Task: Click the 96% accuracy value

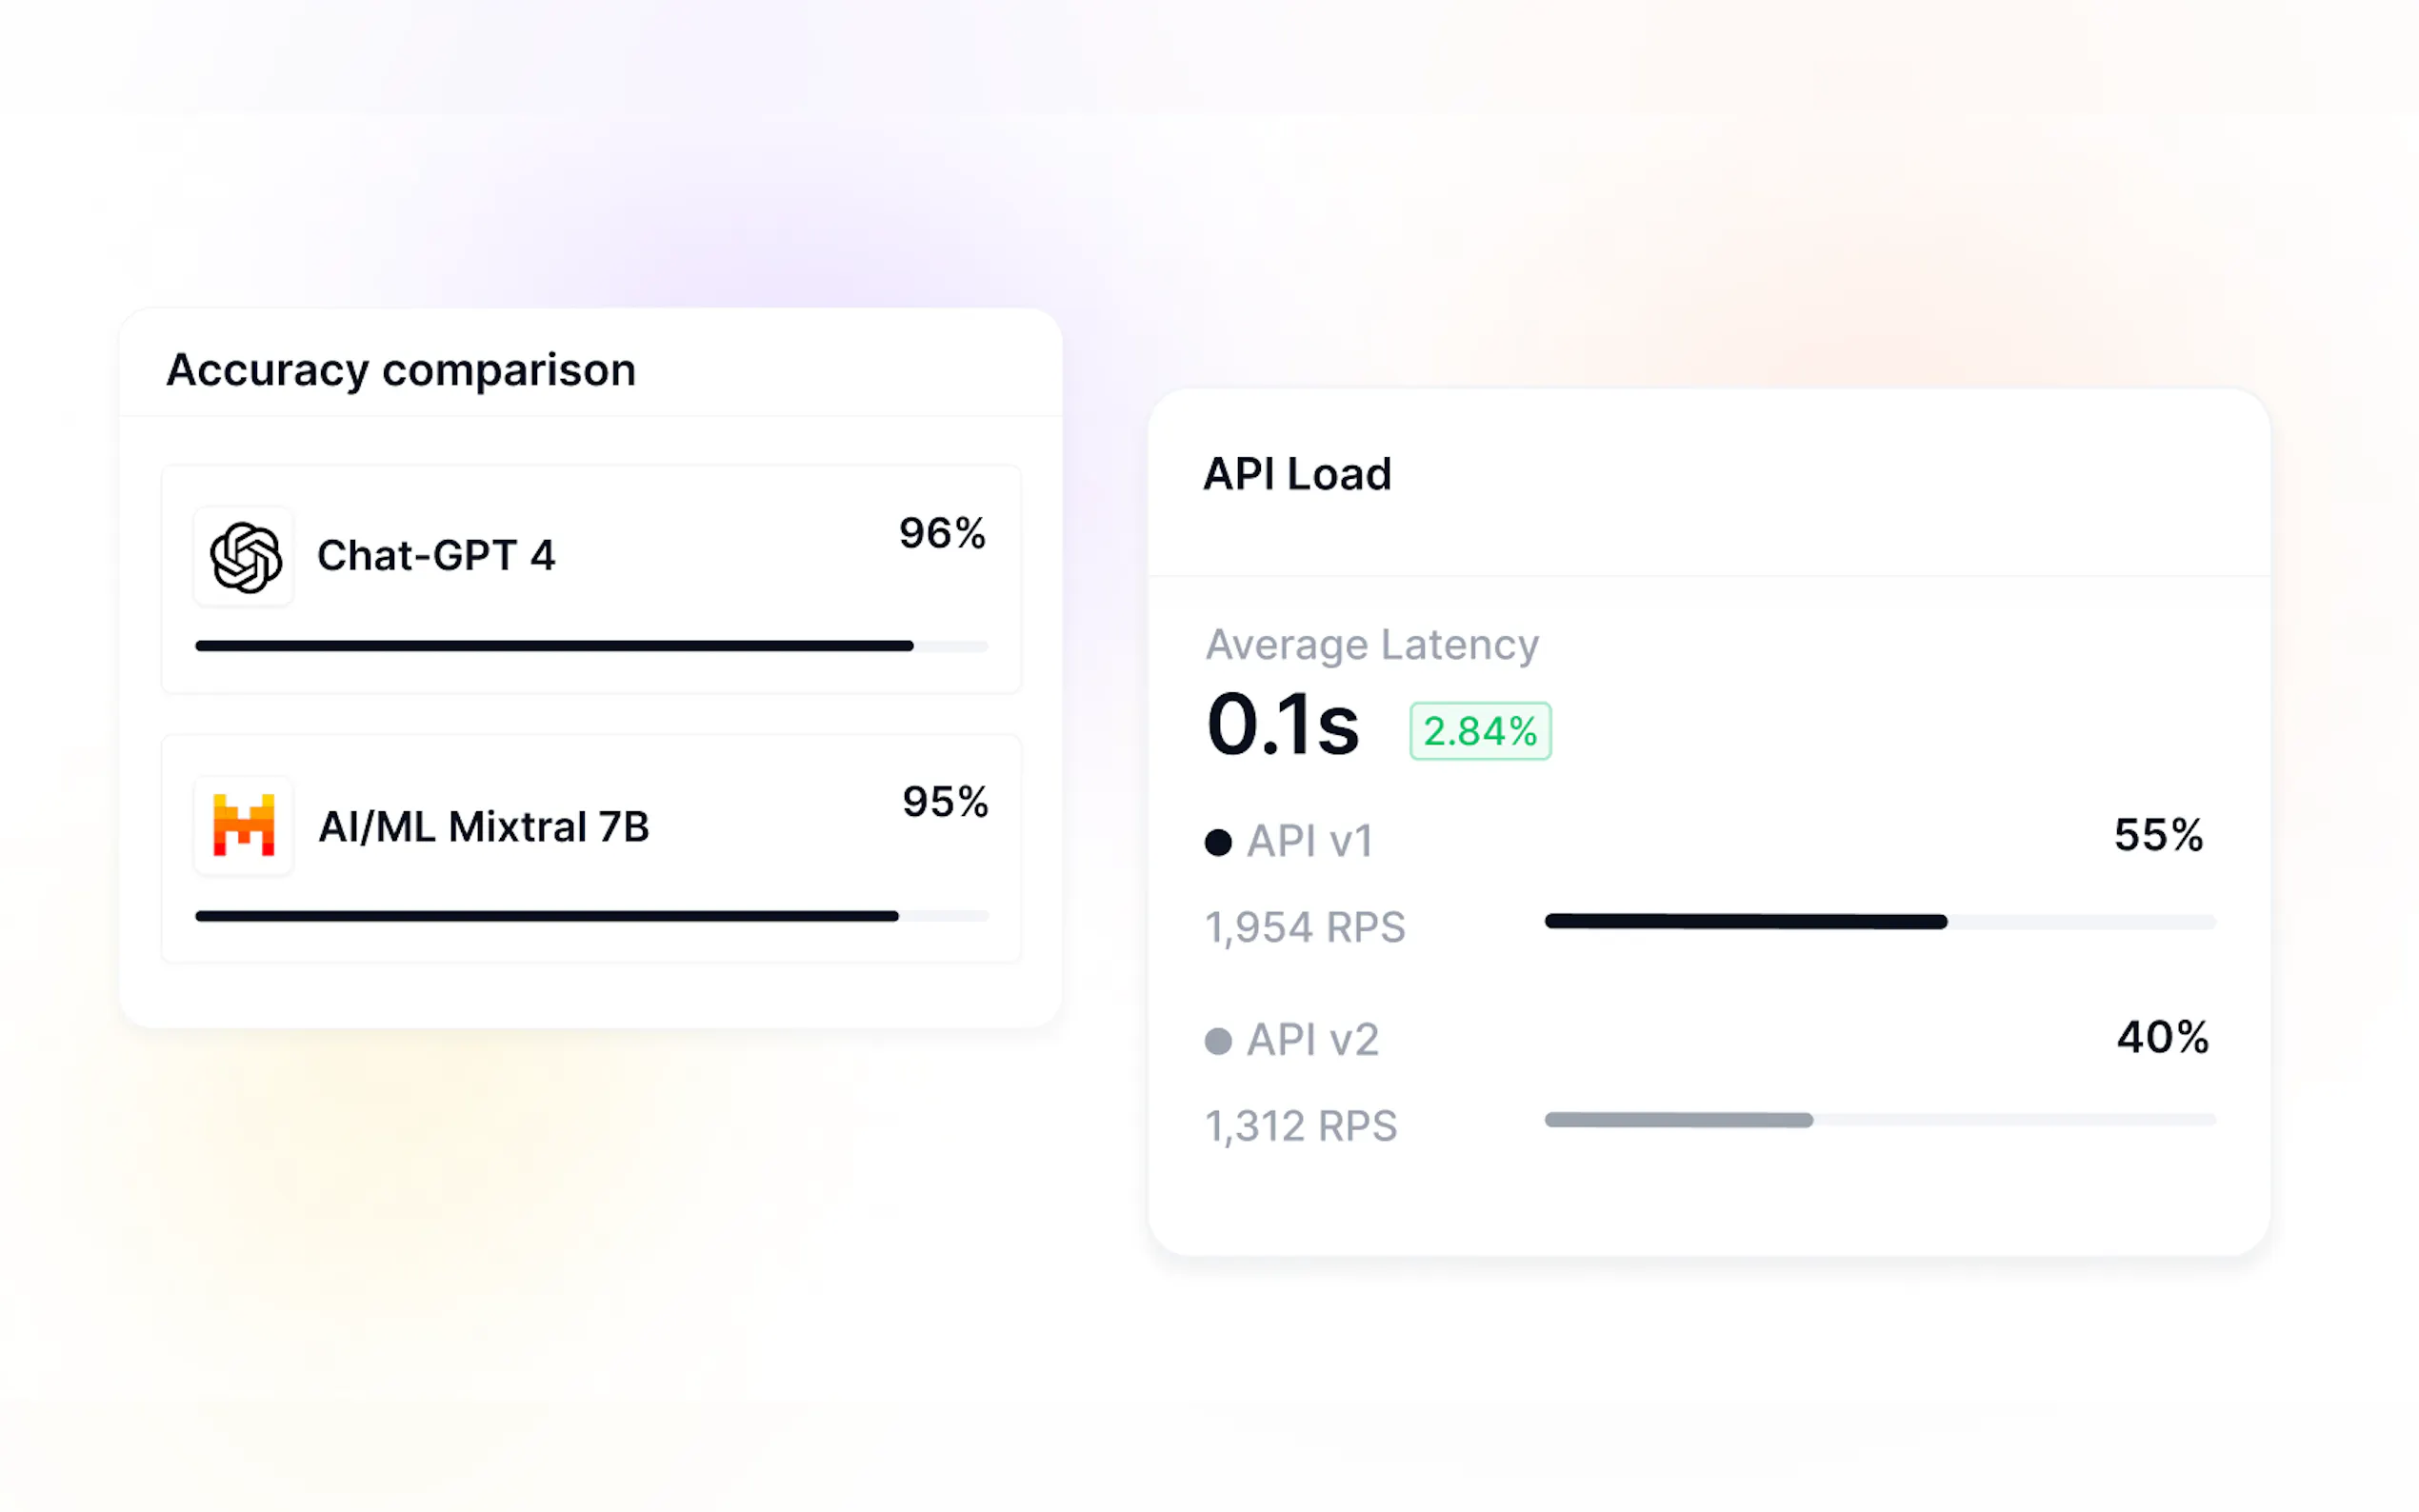Action: point(942,533)
